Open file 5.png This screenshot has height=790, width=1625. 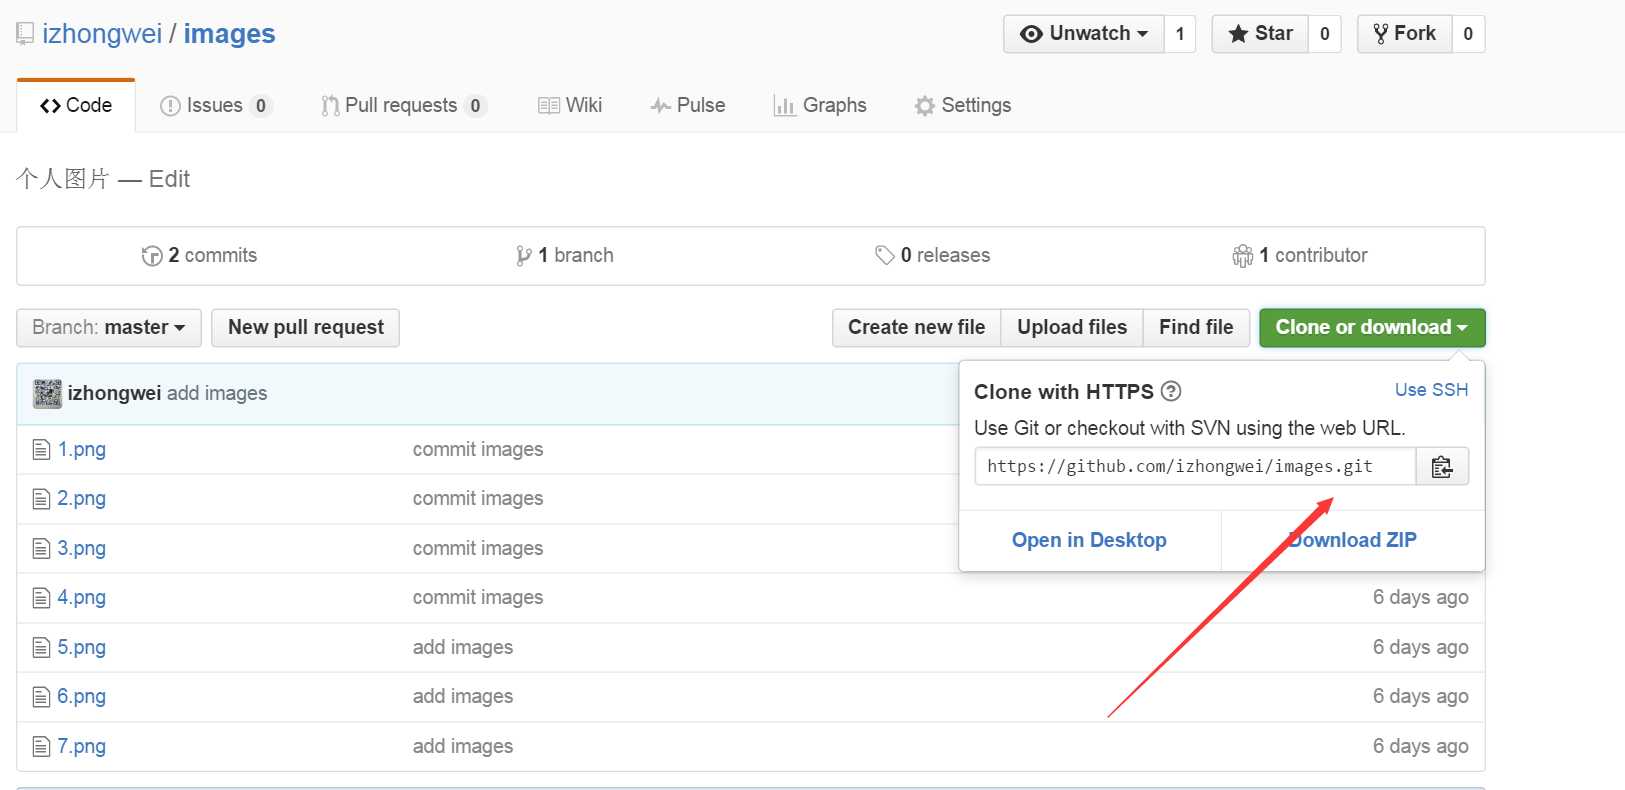point(82,648)
